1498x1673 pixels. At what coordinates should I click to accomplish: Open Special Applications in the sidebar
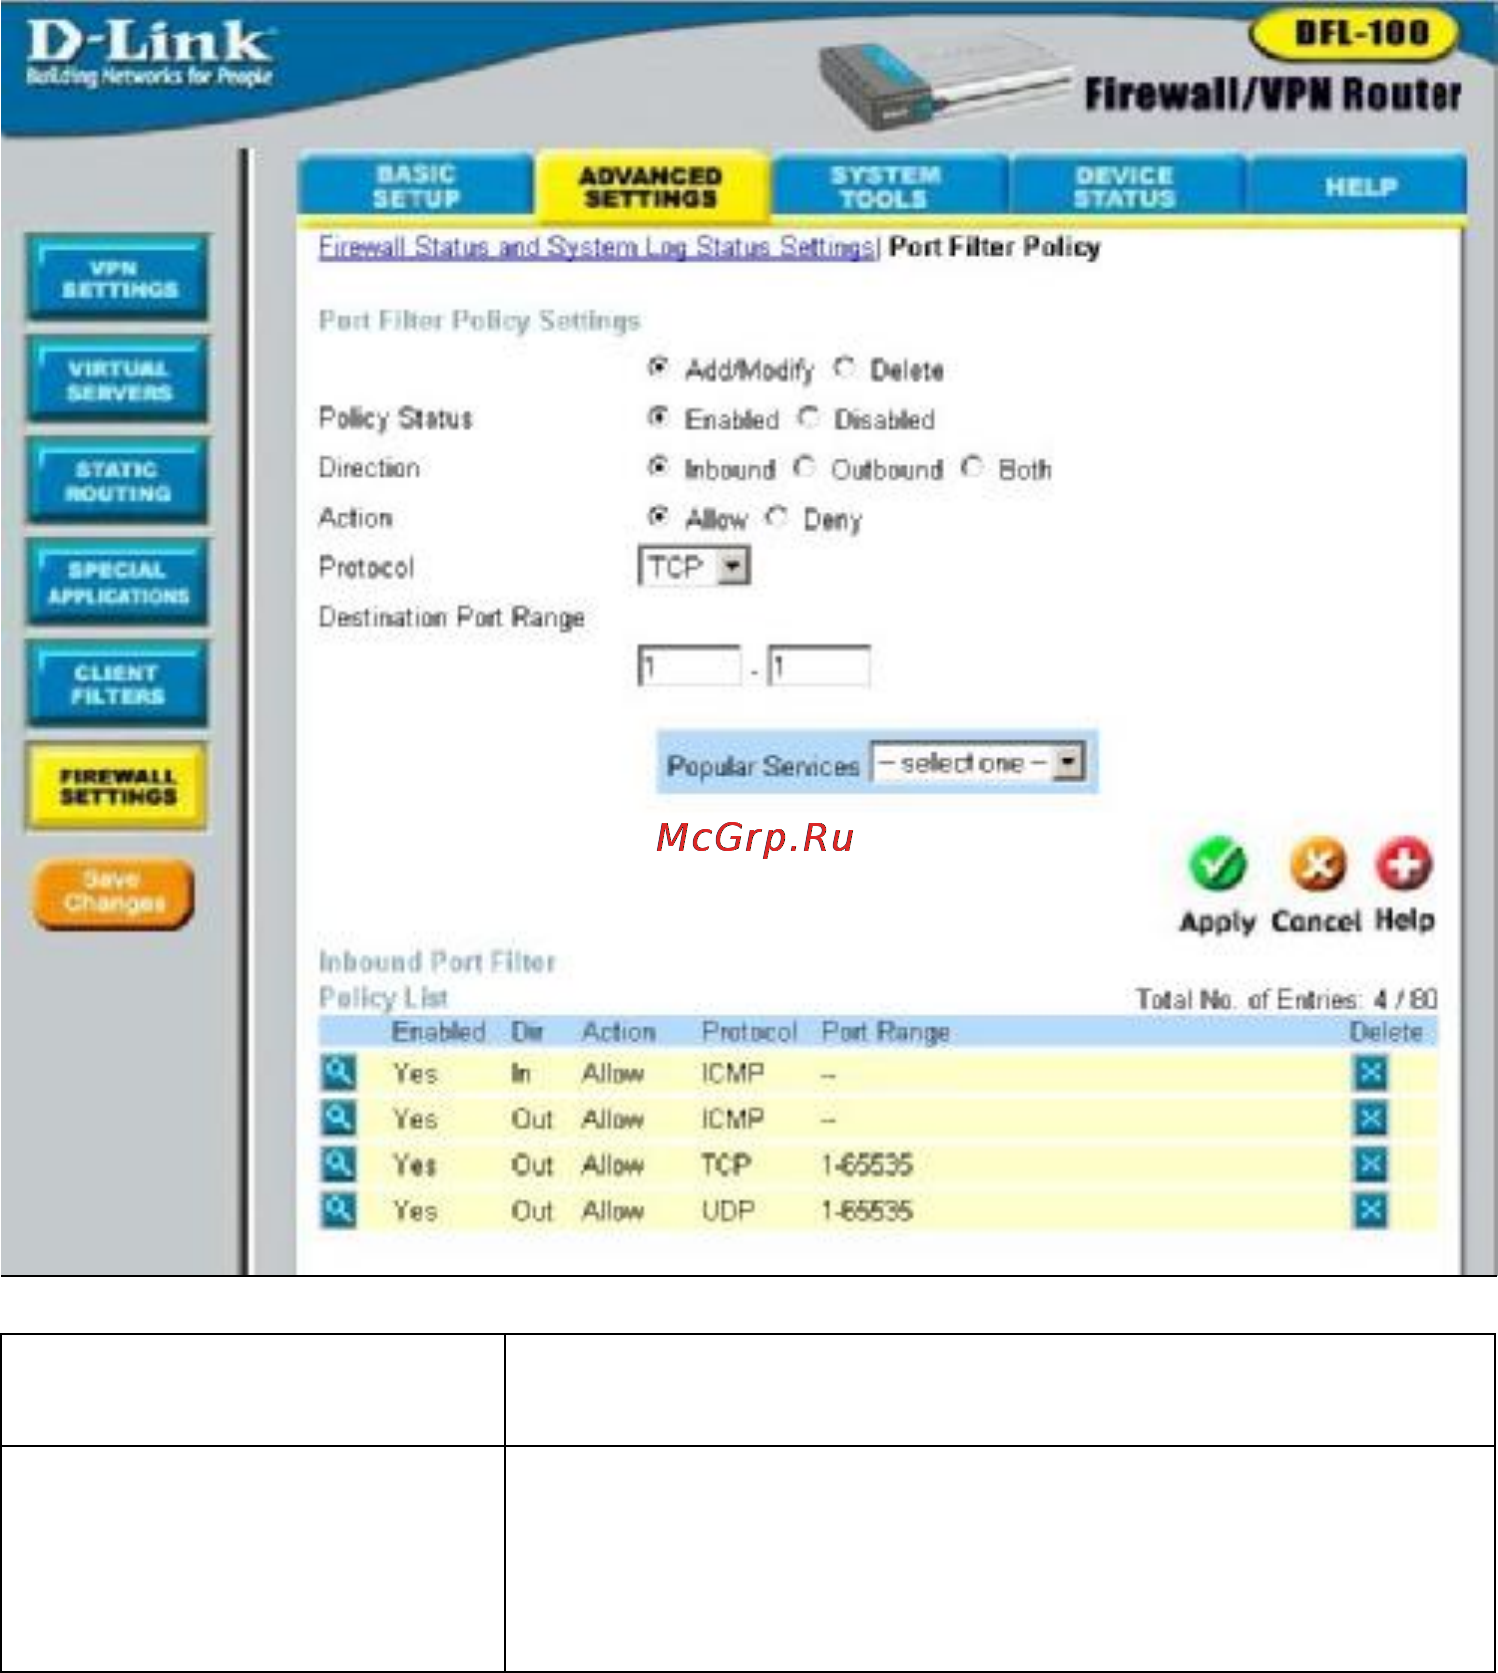118,583
